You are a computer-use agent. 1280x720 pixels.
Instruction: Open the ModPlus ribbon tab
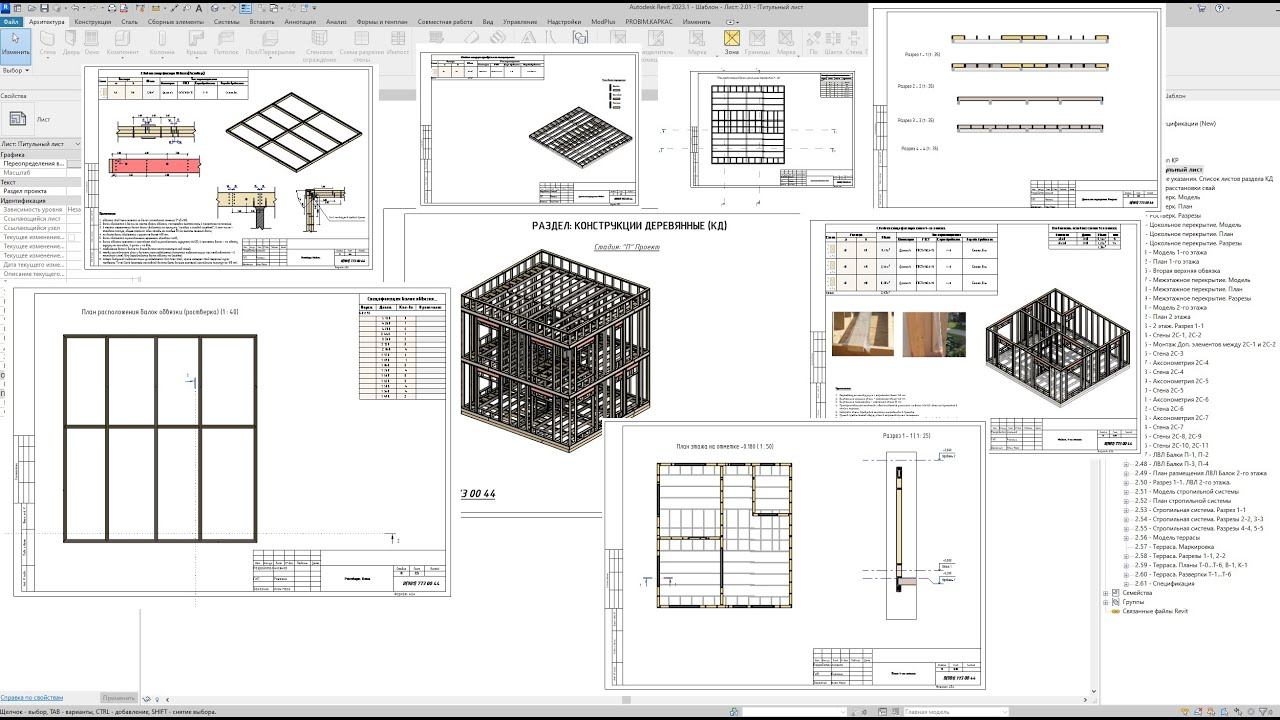[x=604, y=21]
